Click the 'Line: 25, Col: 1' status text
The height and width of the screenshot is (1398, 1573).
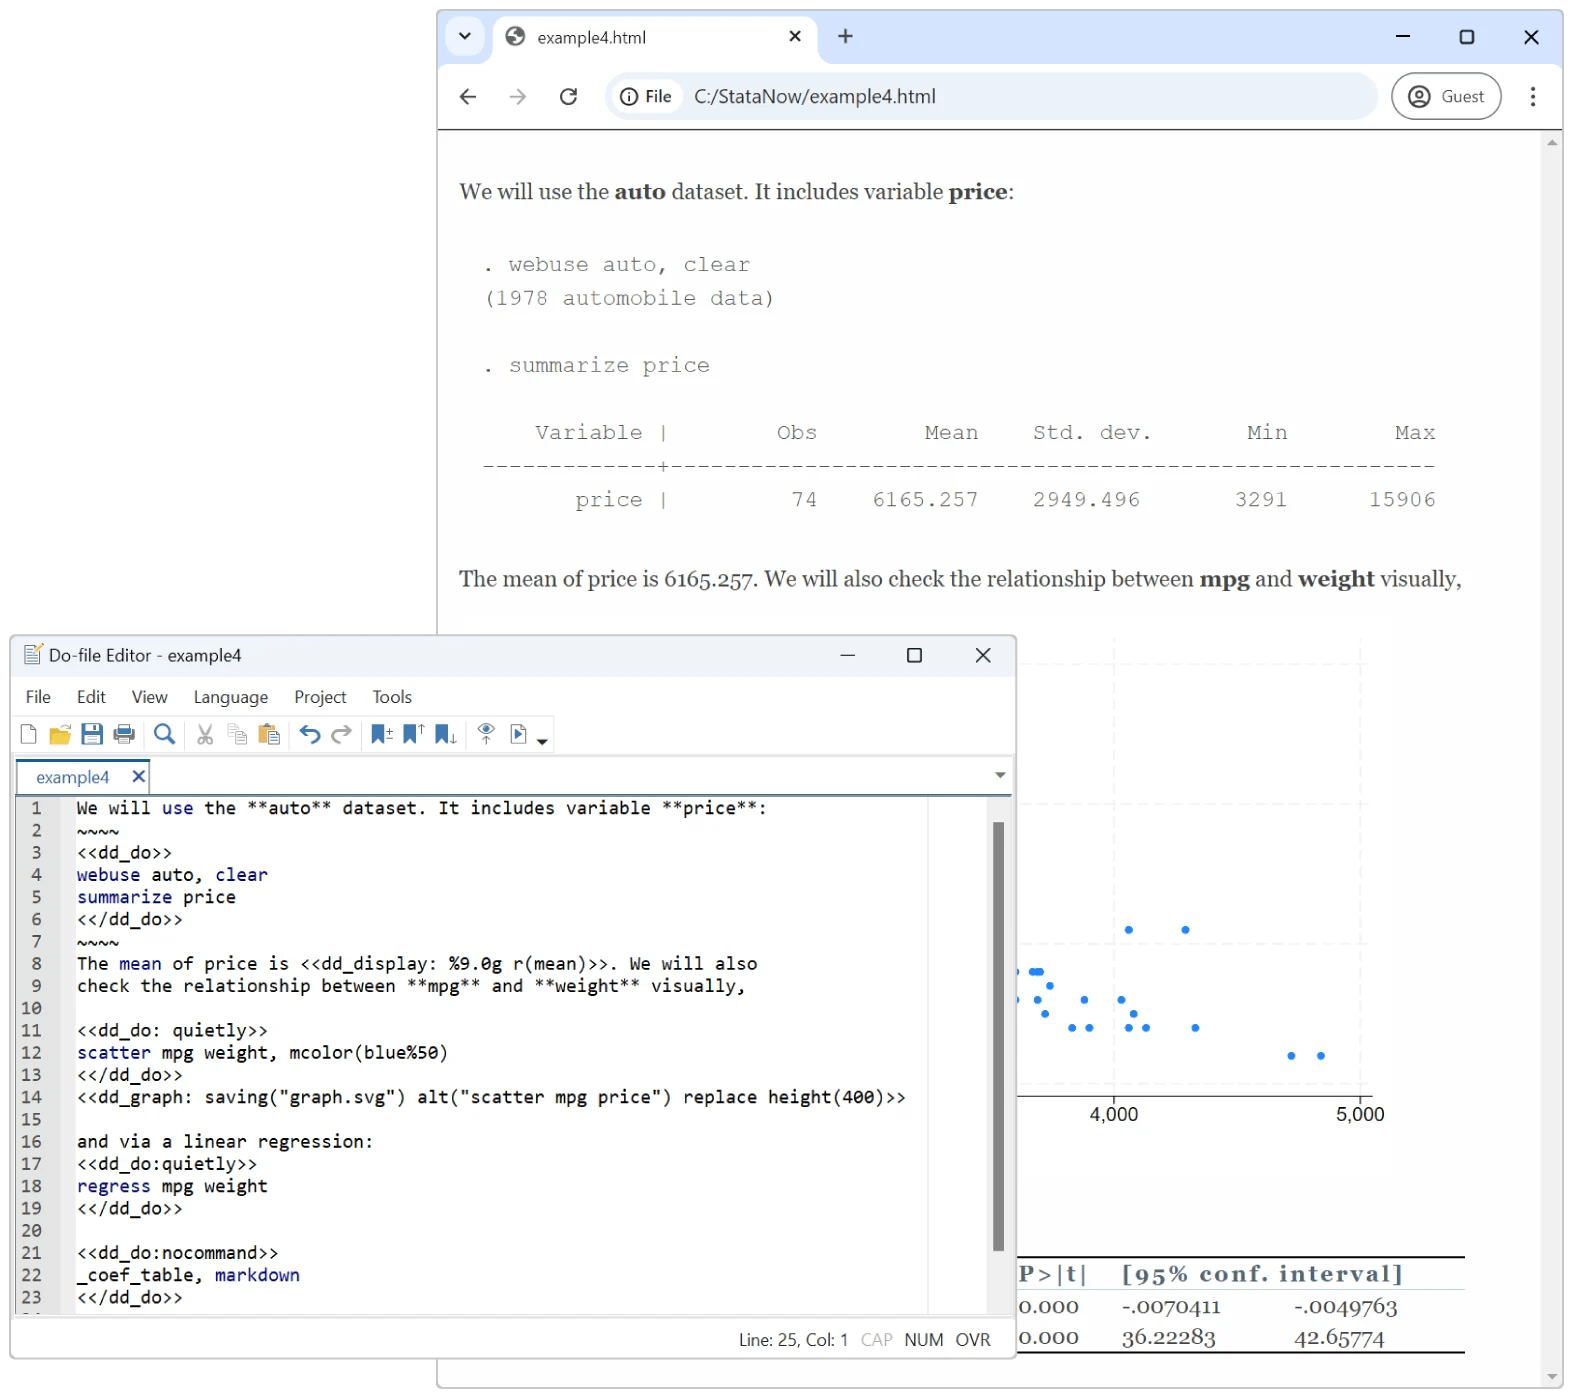pos(793,1340)
